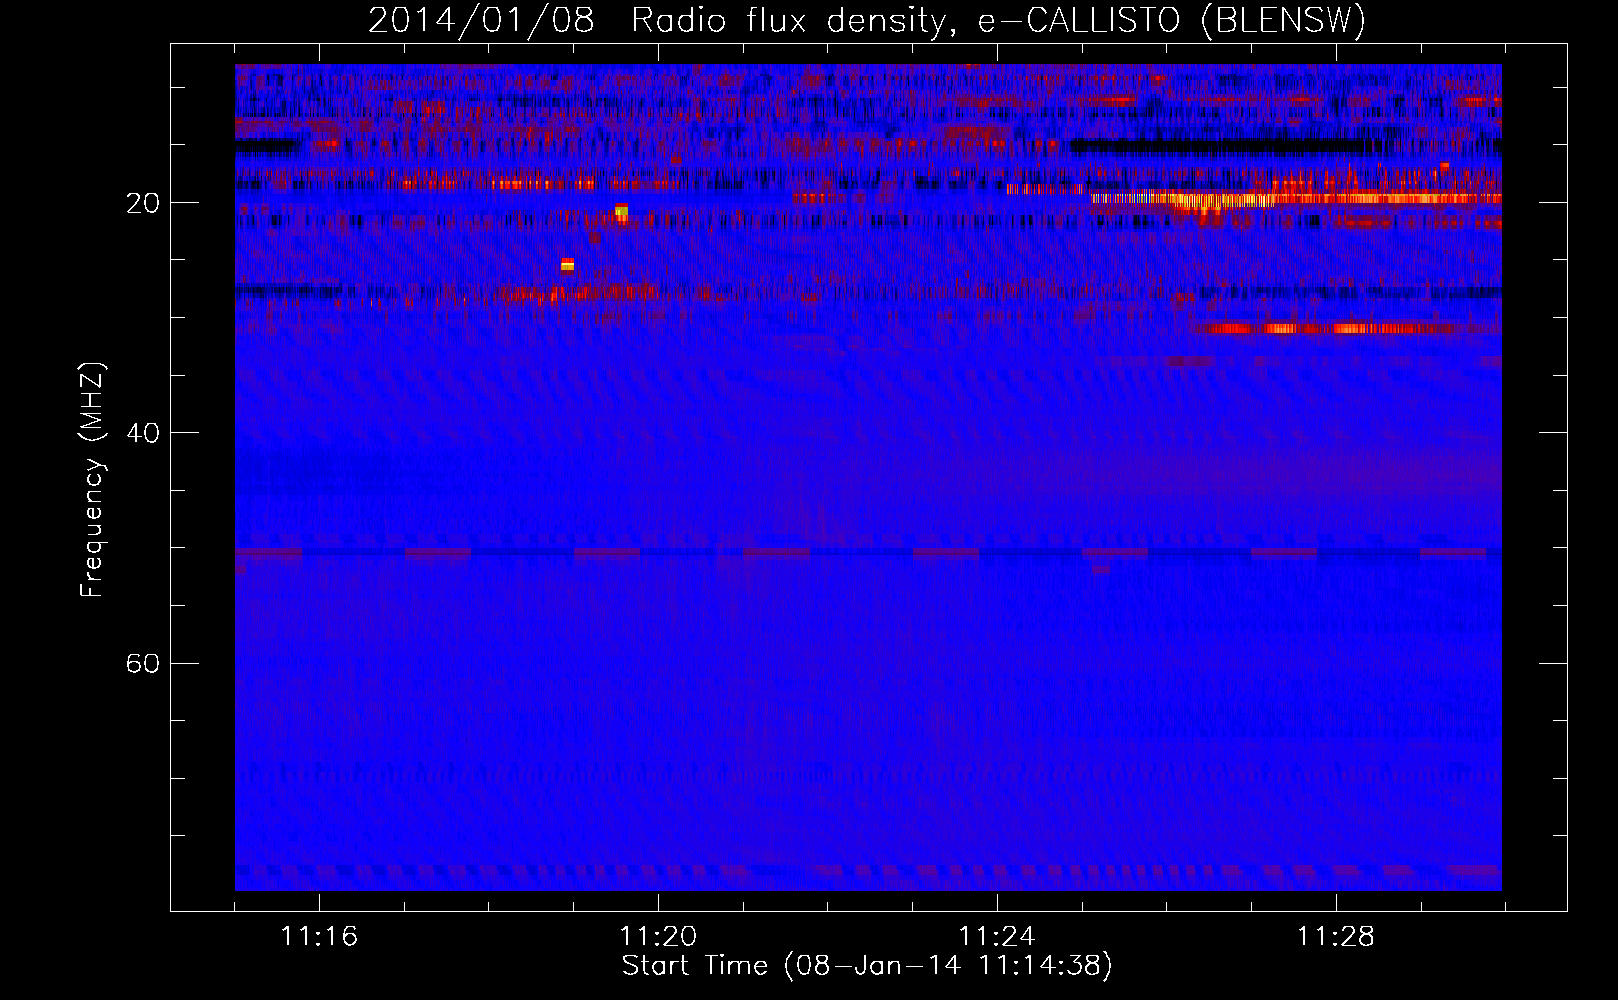Click the 11:24 time tick label
This screenshot has height=1000, width=1618.
(x=997, y=937)
